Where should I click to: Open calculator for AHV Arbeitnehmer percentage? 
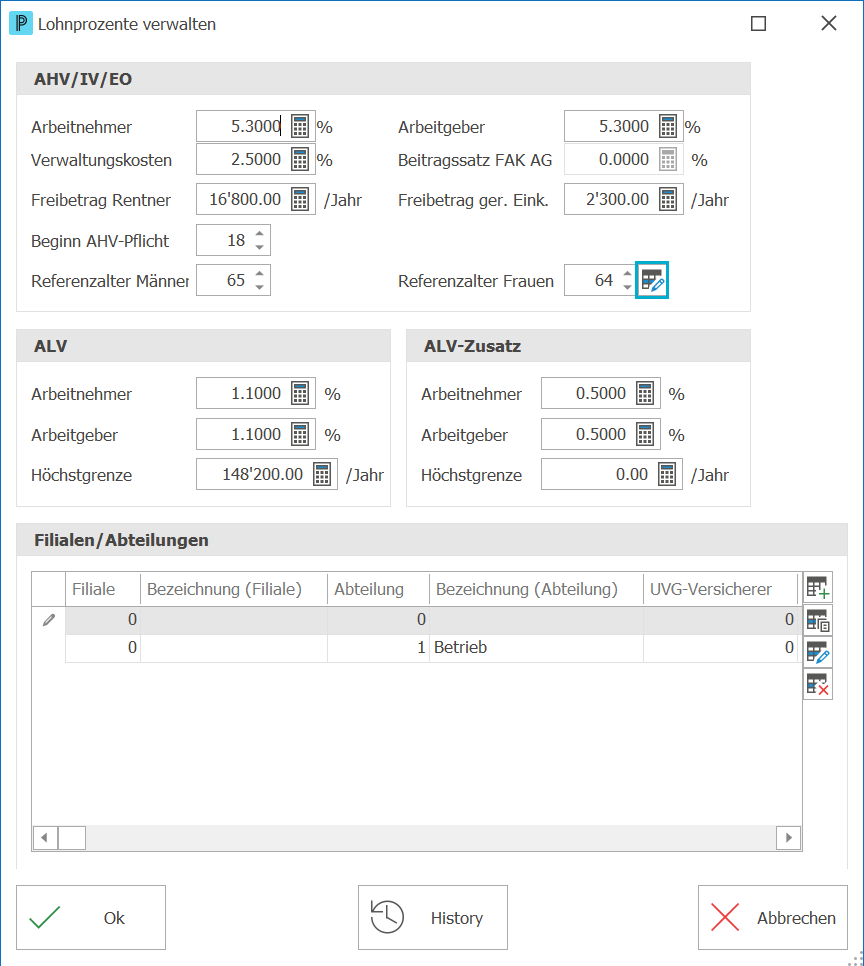coord(300,126)
